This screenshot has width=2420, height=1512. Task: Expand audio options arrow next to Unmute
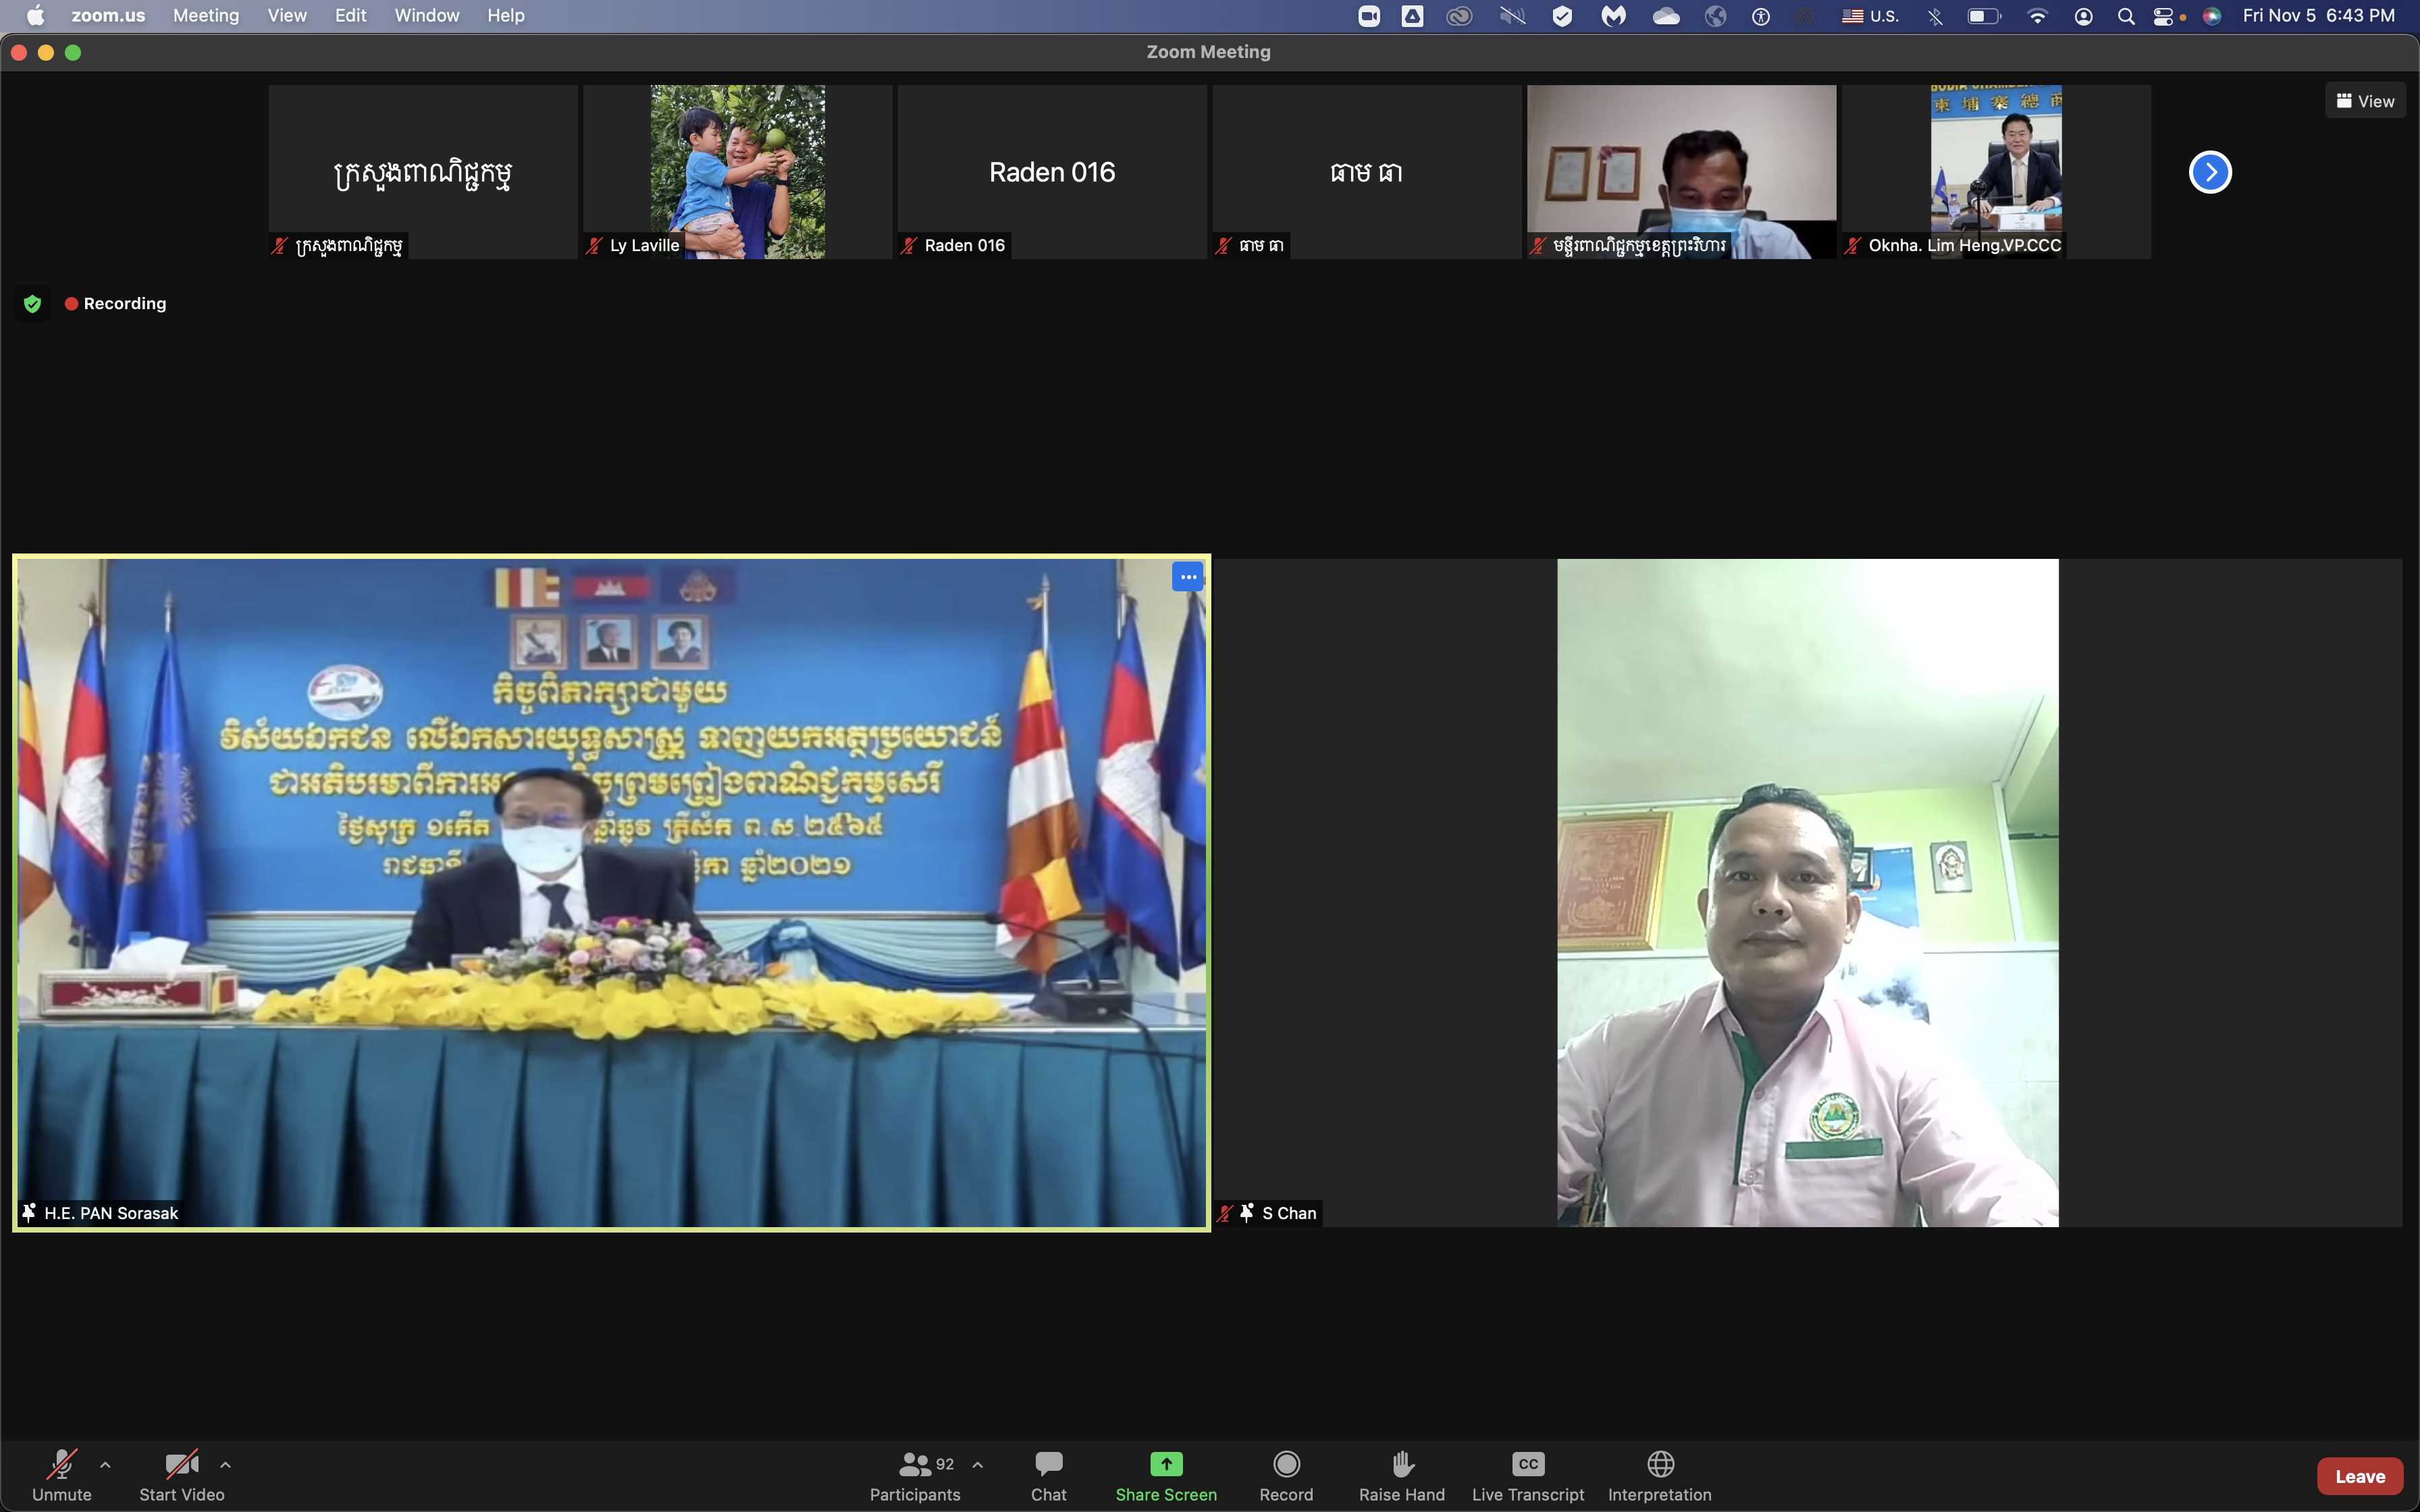(105, 1465)
